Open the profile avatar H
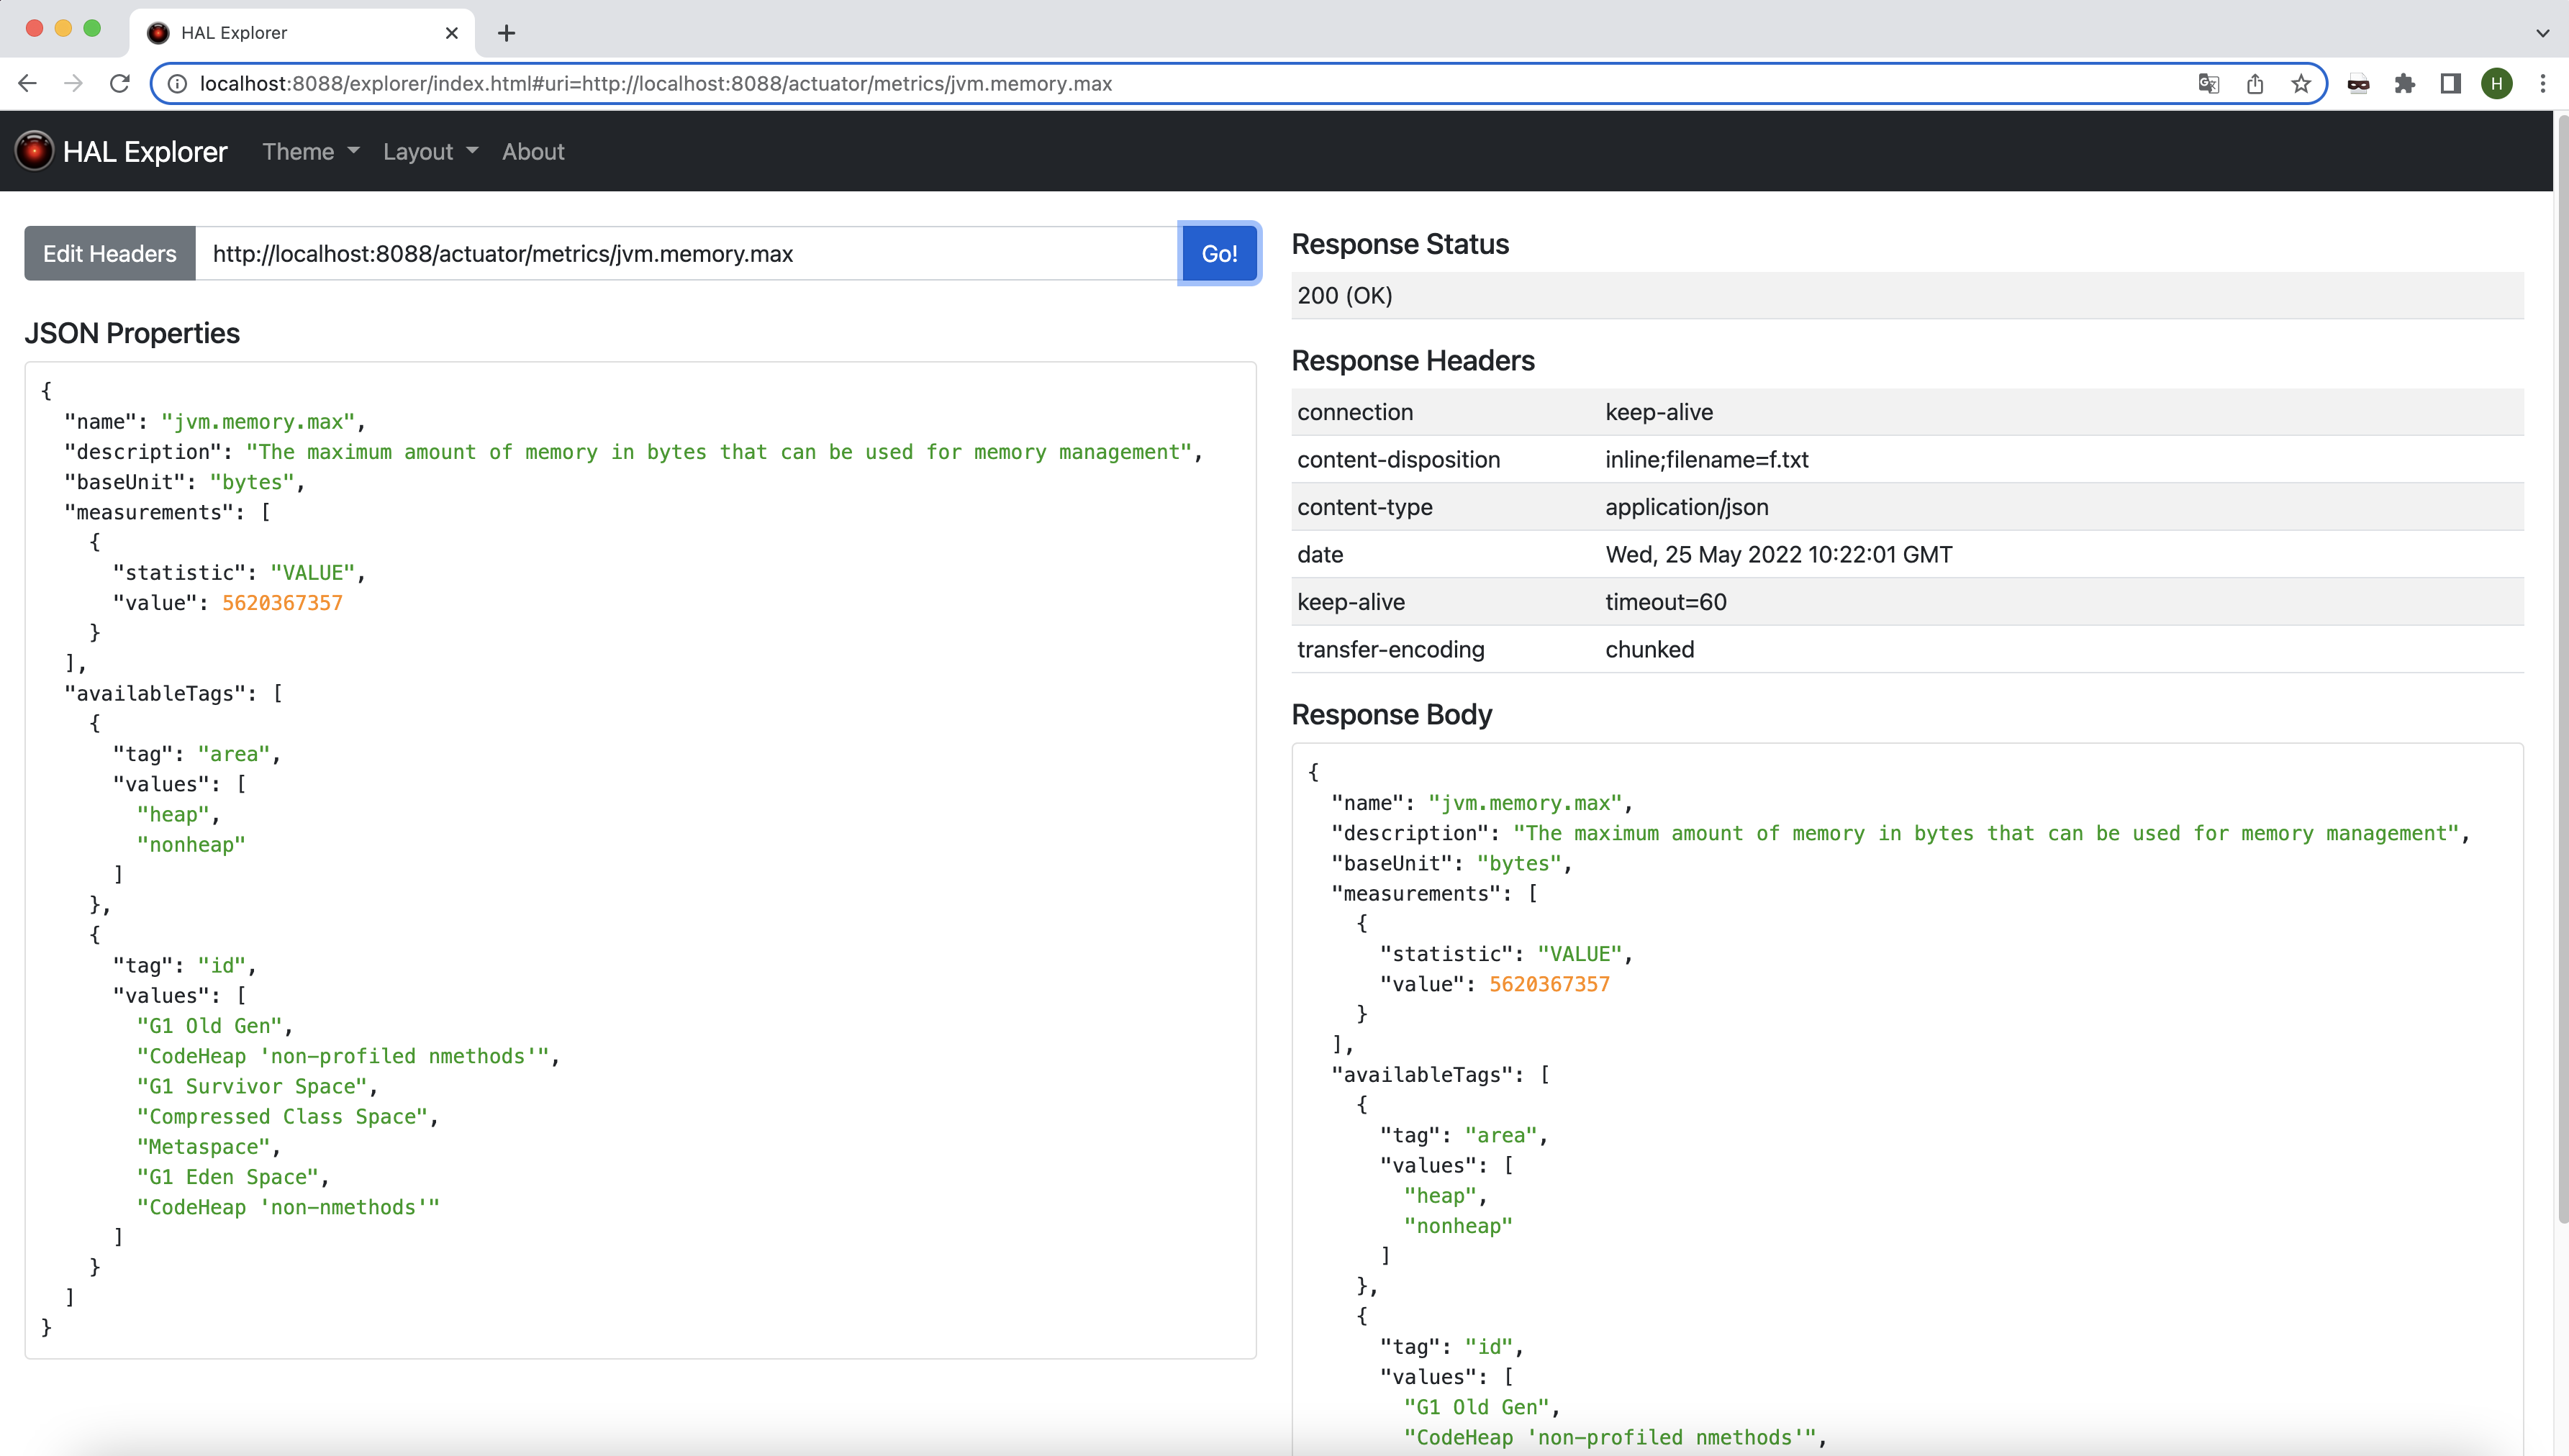The height and width of the screenshot is (1456, 2569). 2497,83
